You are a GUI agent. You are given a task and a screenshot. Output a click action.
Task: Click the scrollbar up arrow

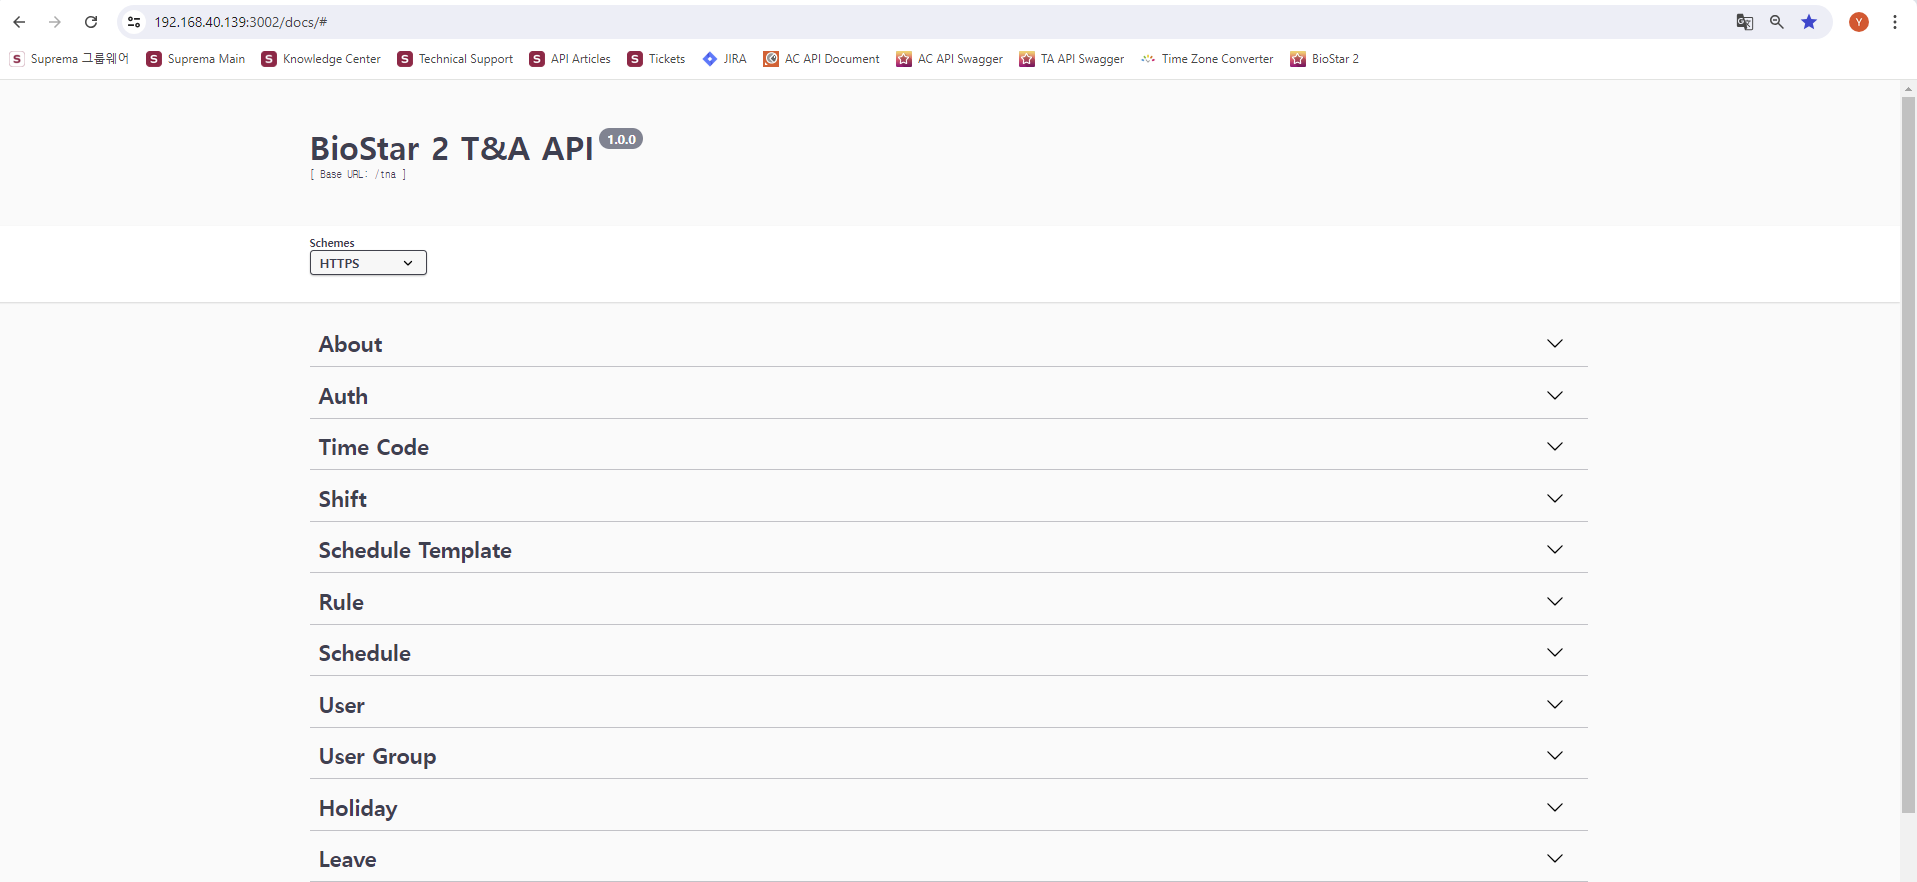tap(1908, 88)
